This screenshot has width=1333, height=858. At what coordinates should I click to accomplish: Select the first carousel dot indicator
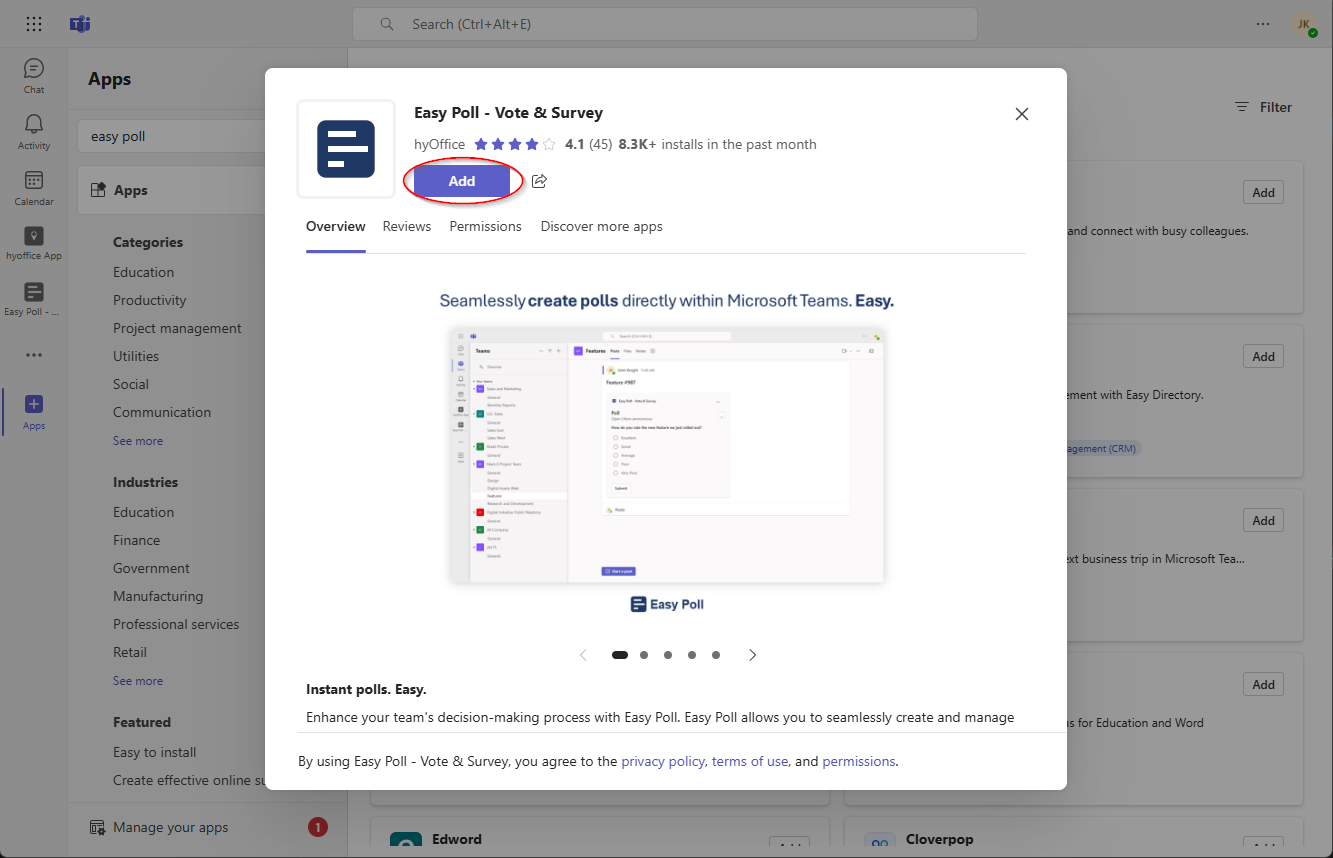click(x=620, y=655)
